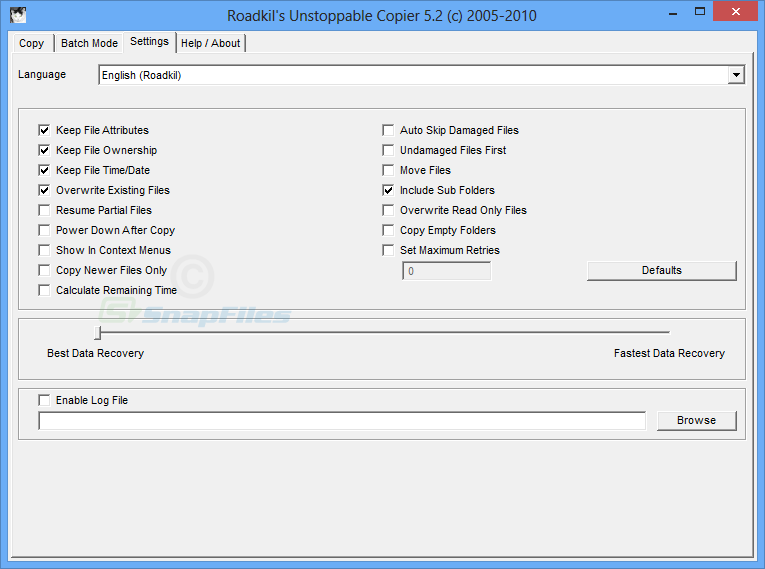
Task: Select the Settings tab
Action: click(x=149, y=41)
